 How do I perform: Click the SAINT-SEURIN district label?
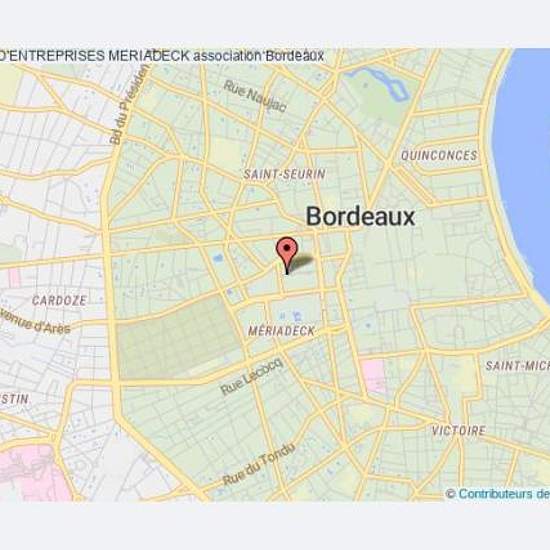(x=284, y=174)
